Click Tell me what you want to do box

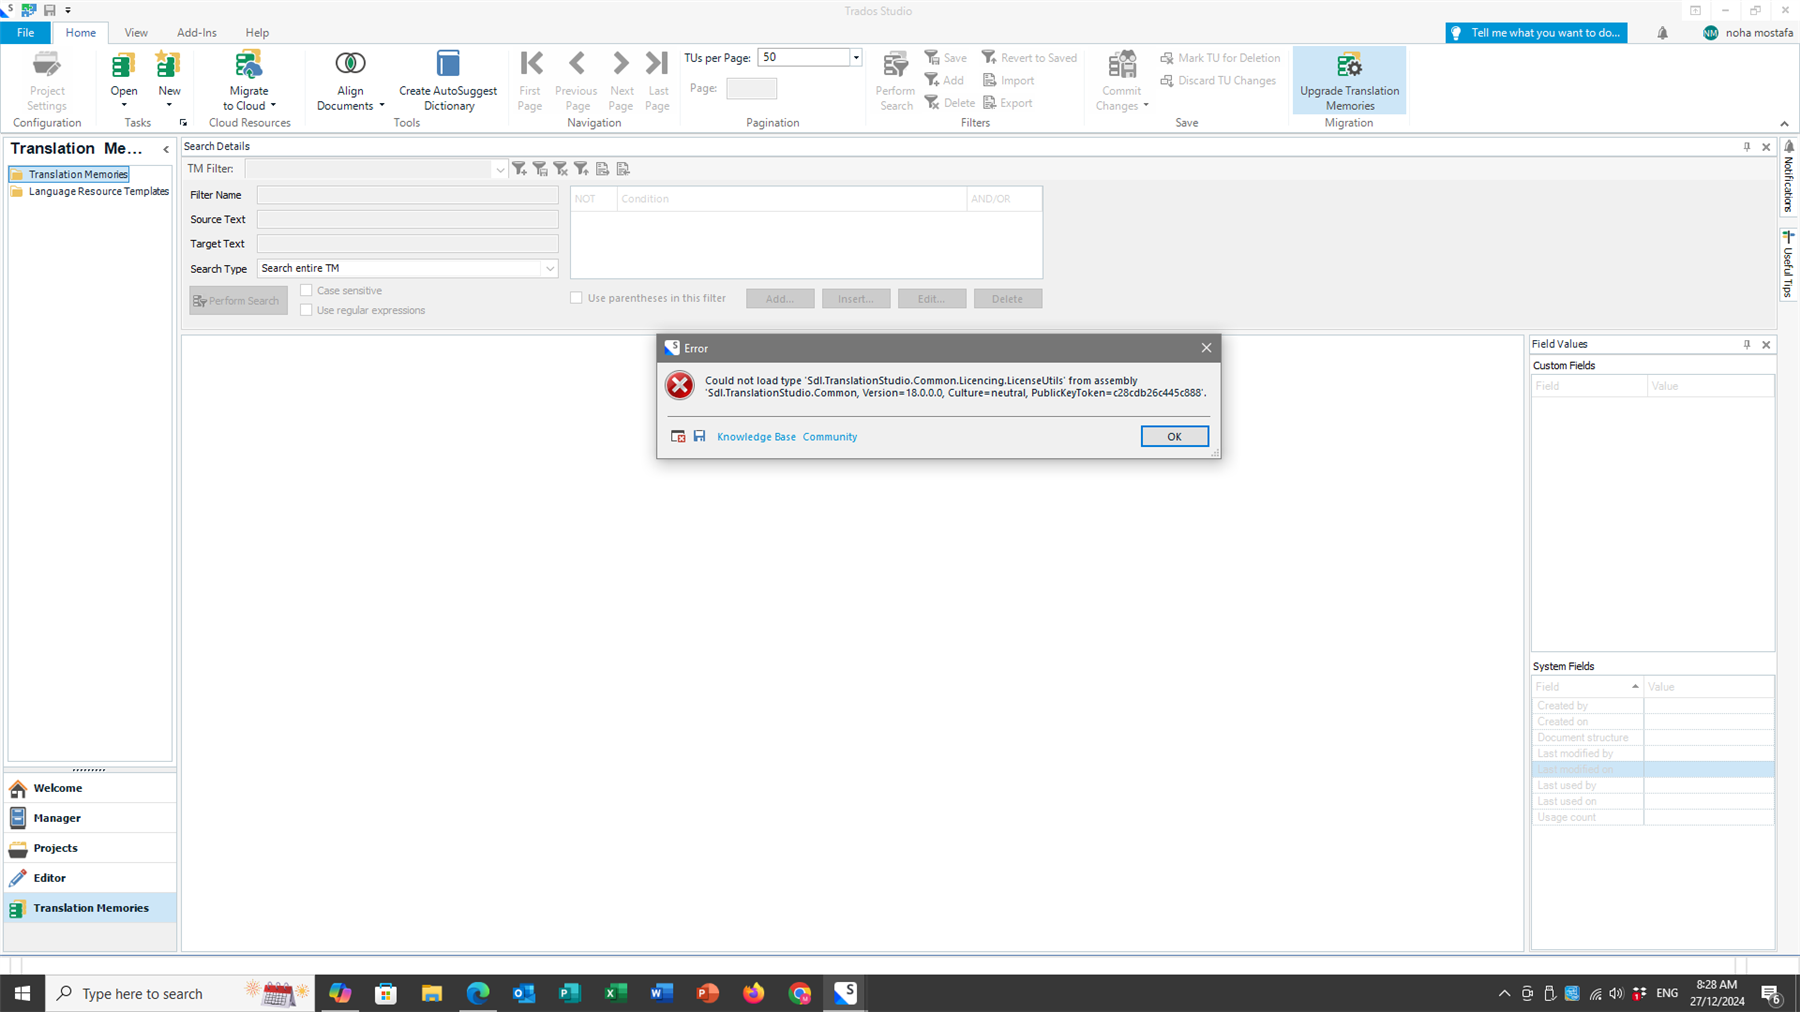(1536, 33)
